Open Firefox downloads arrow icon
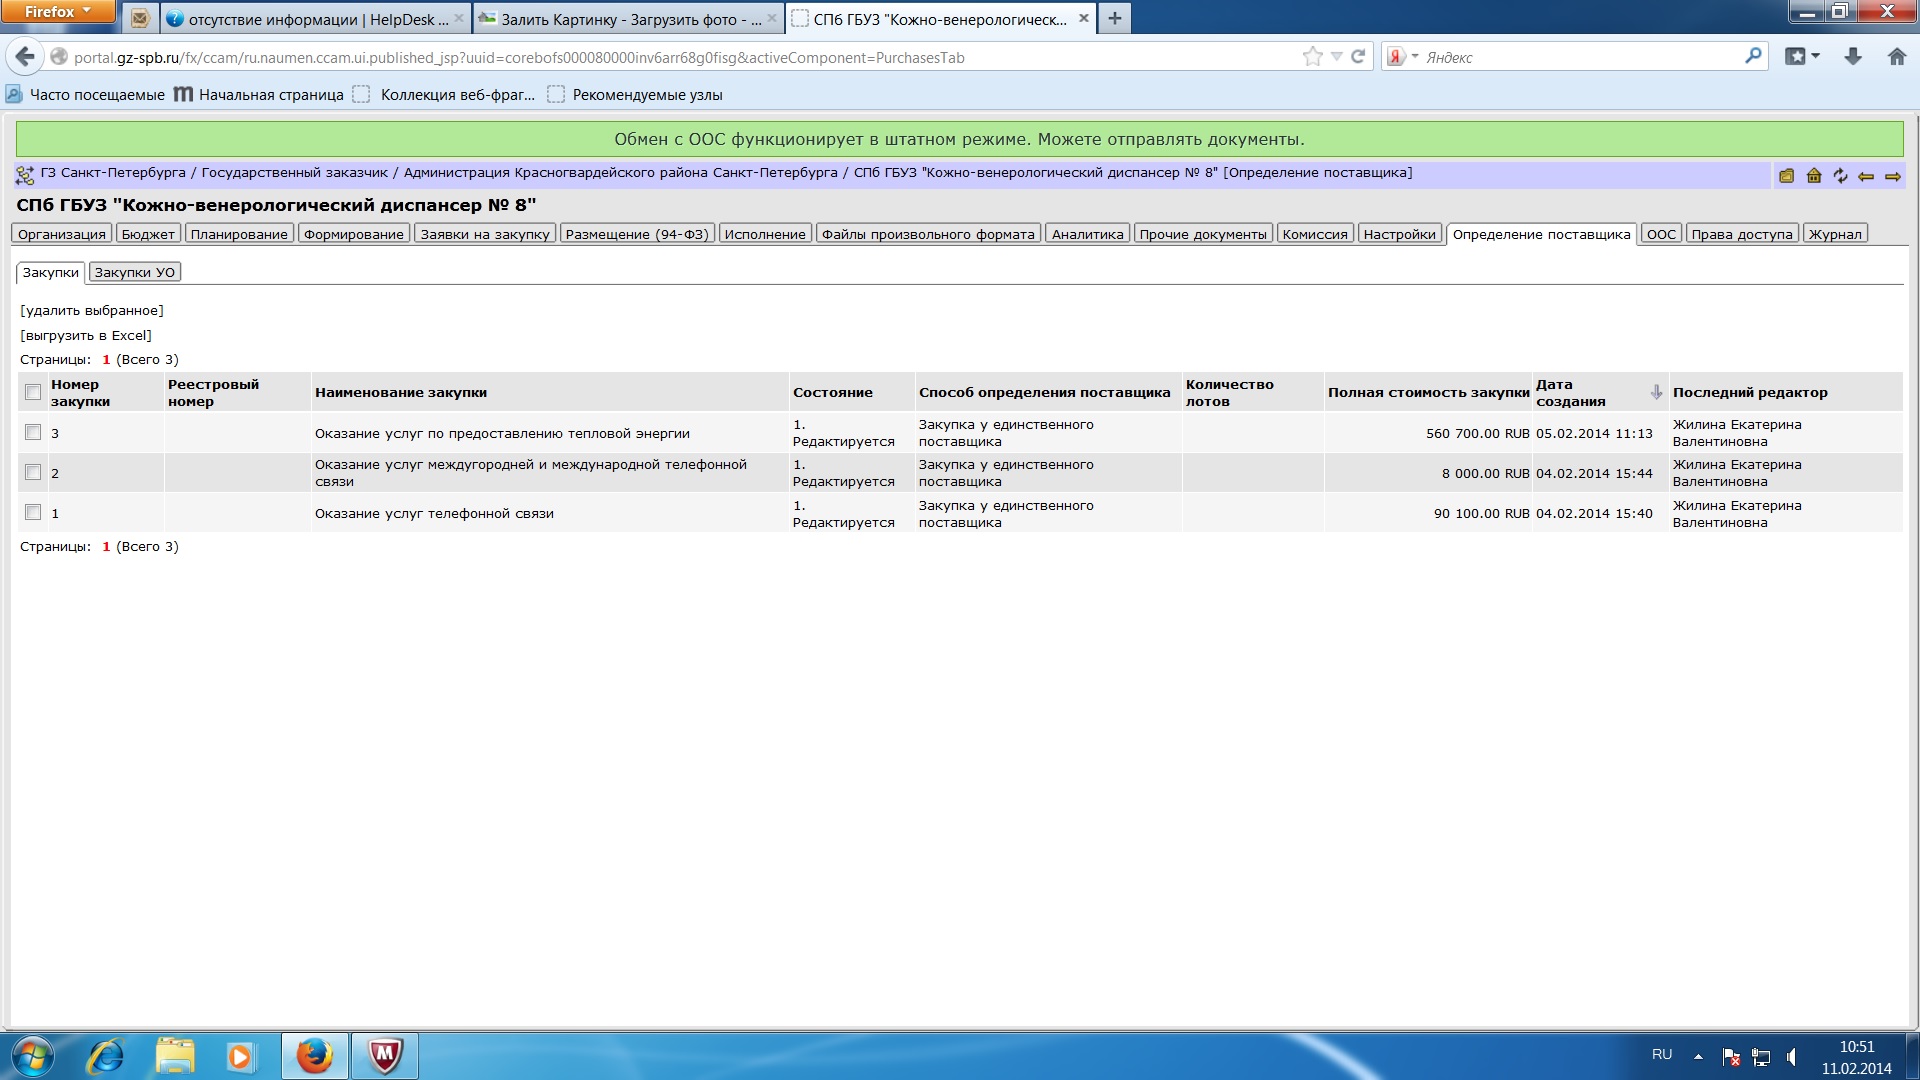The height and width of the screenshot is (1080, 1920). tap(1853, 57)
